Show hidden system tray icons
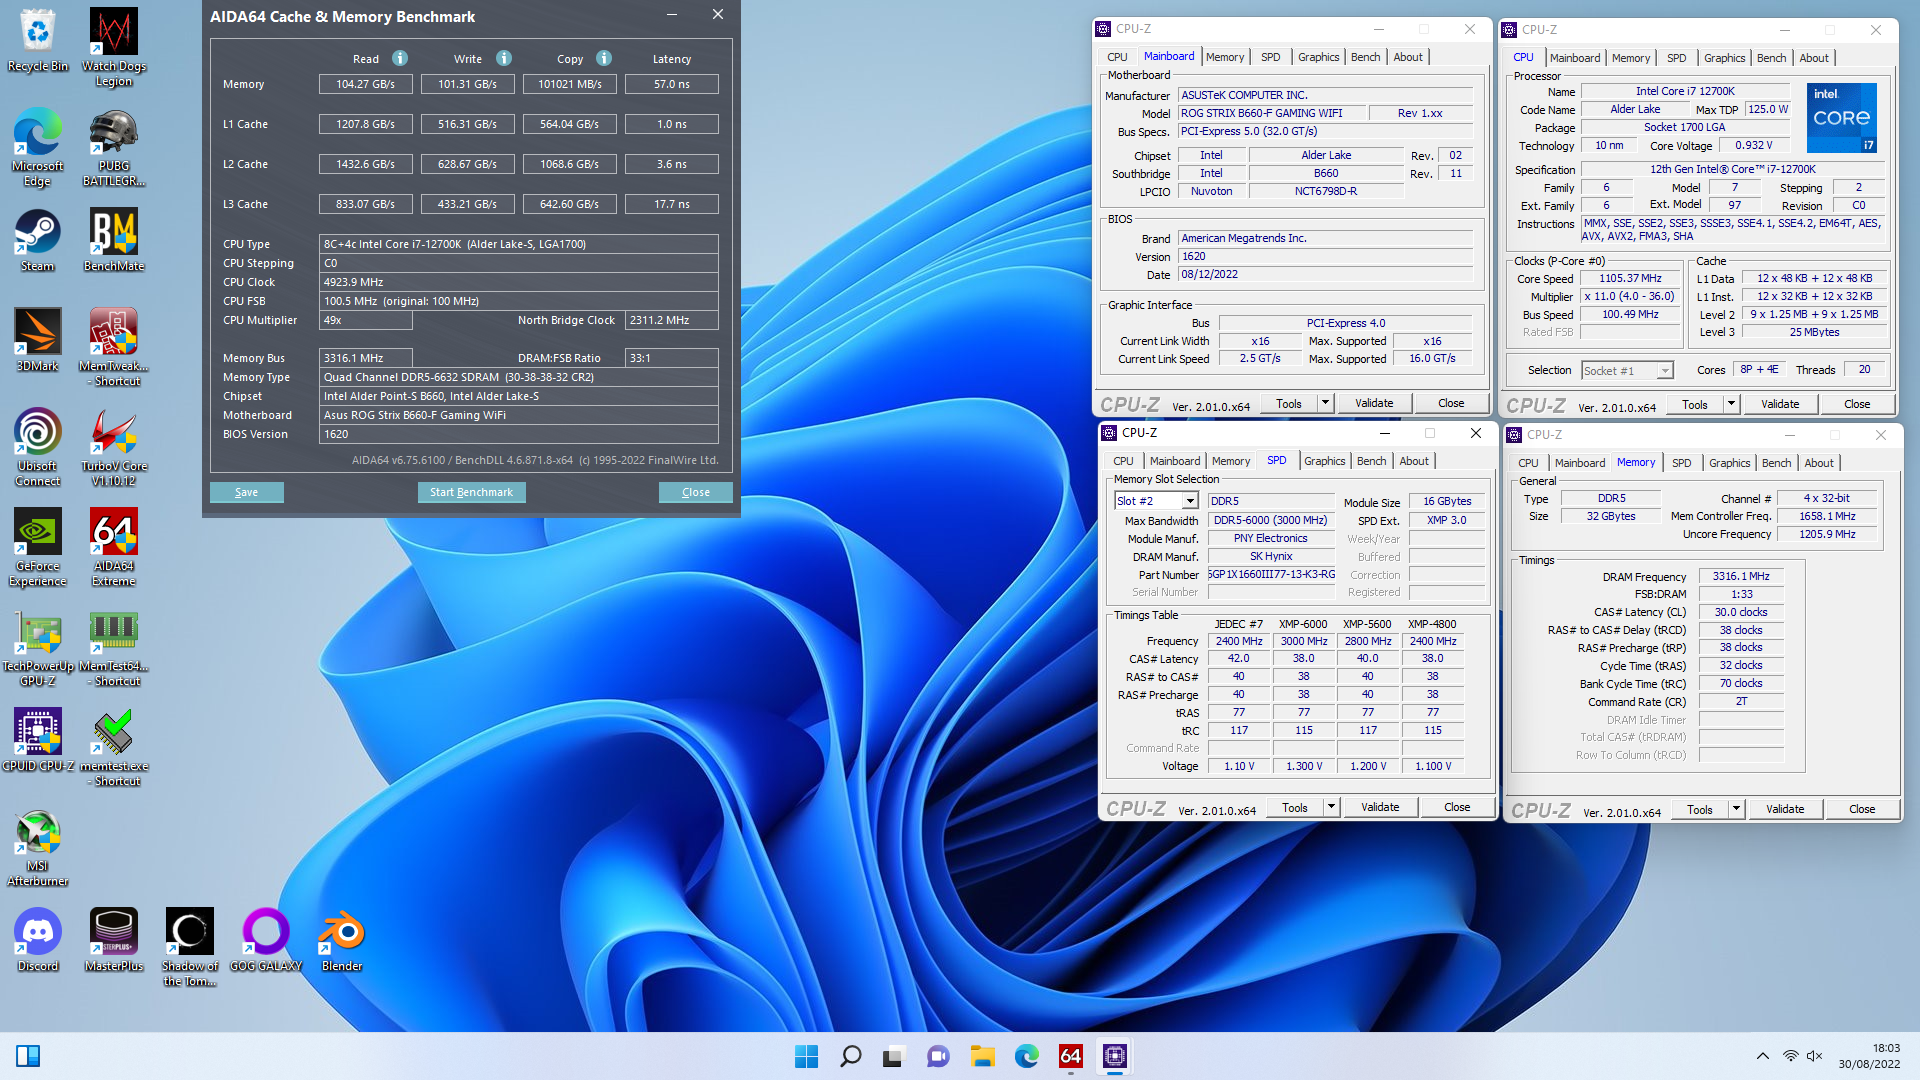The width and height of the screenshot is (1920, 1080). pos(1763,1056)
